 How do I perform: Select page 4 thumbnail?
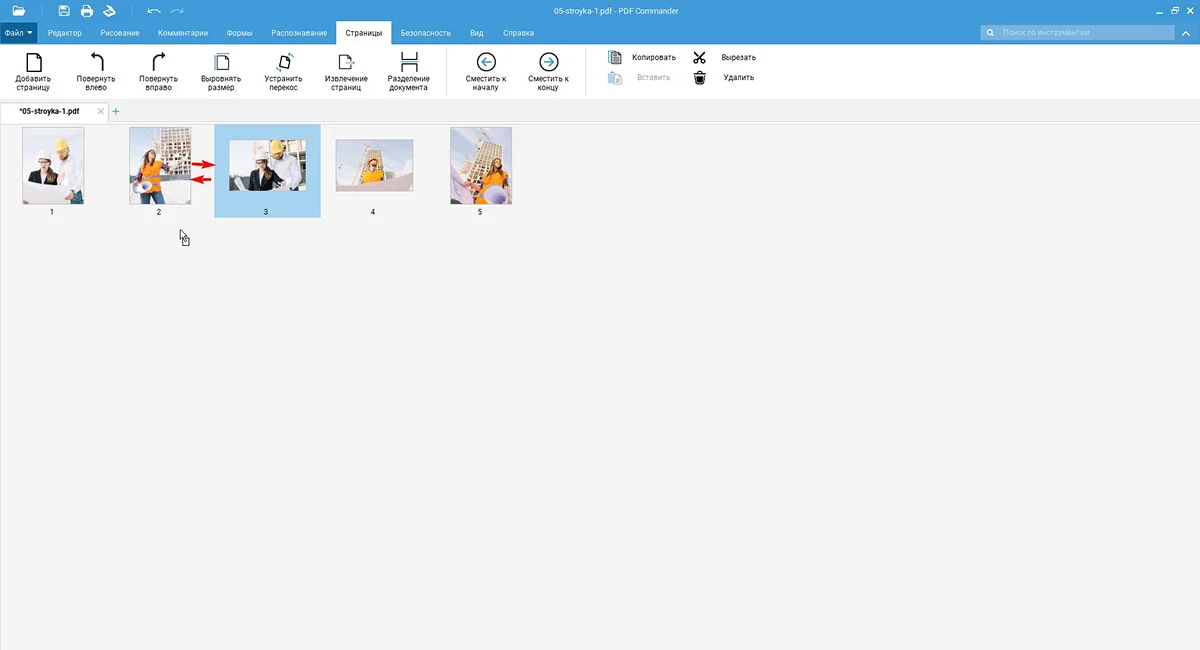click(x=374, y=166)
